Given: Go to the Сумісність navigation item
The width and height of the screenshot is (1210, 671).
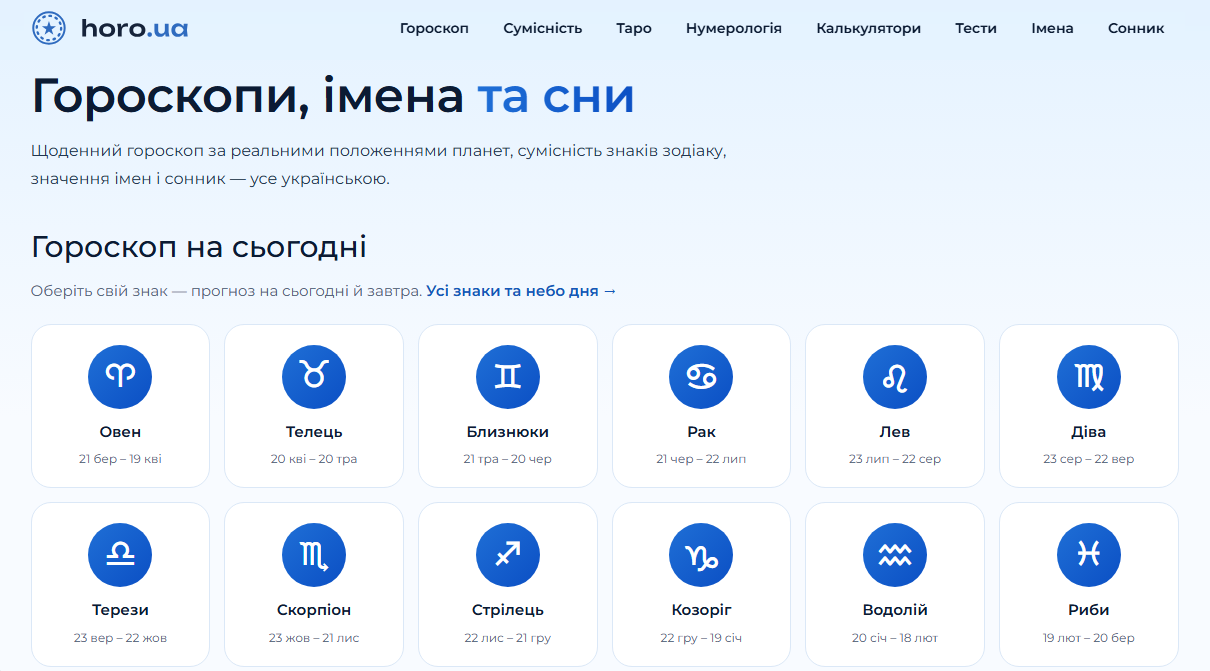Looking at the screenshot, I should (543, 28).
